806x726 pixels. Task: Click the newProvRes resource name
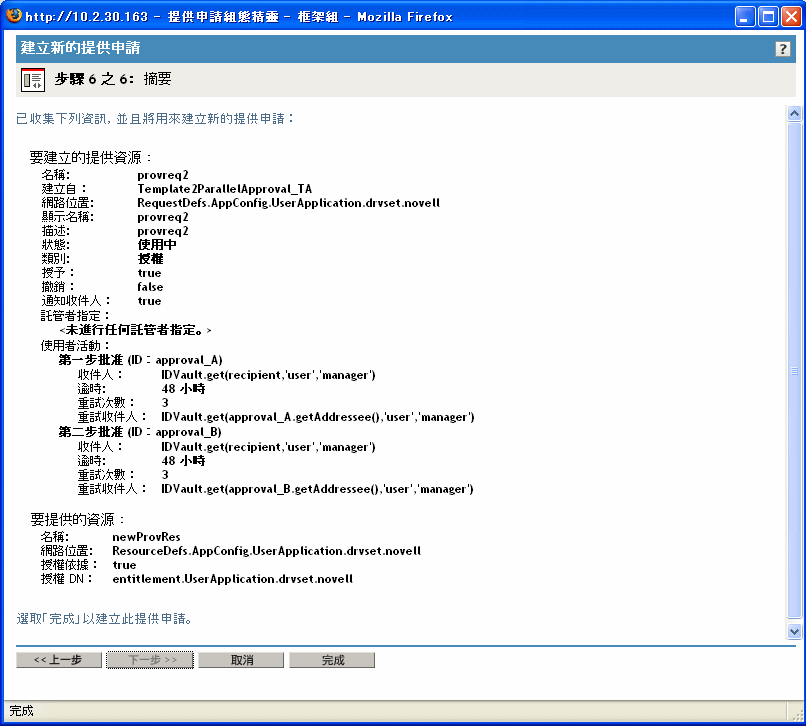[146, 537]
